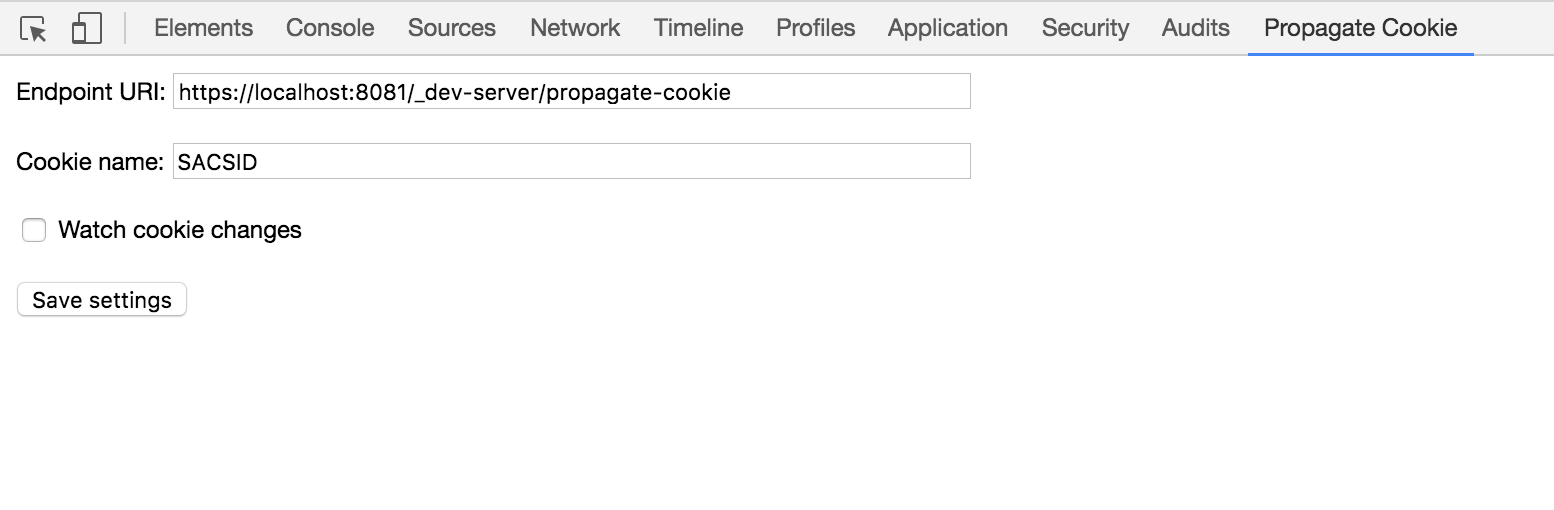
Task: Select the Security tab
Action: click(x=1085, y=28)
